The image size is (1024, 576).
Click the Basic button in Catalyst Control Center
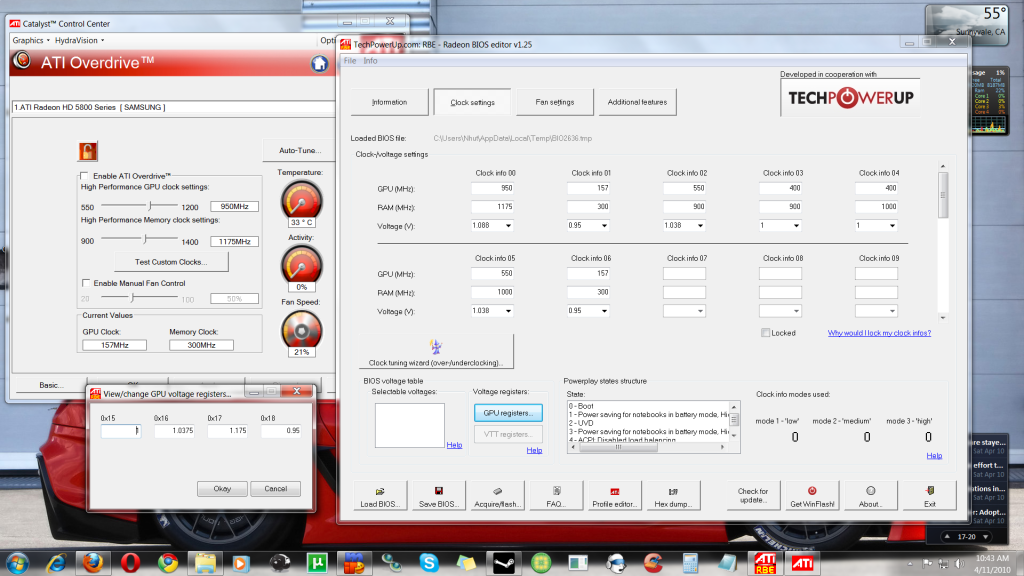click(x=51, y=385)
